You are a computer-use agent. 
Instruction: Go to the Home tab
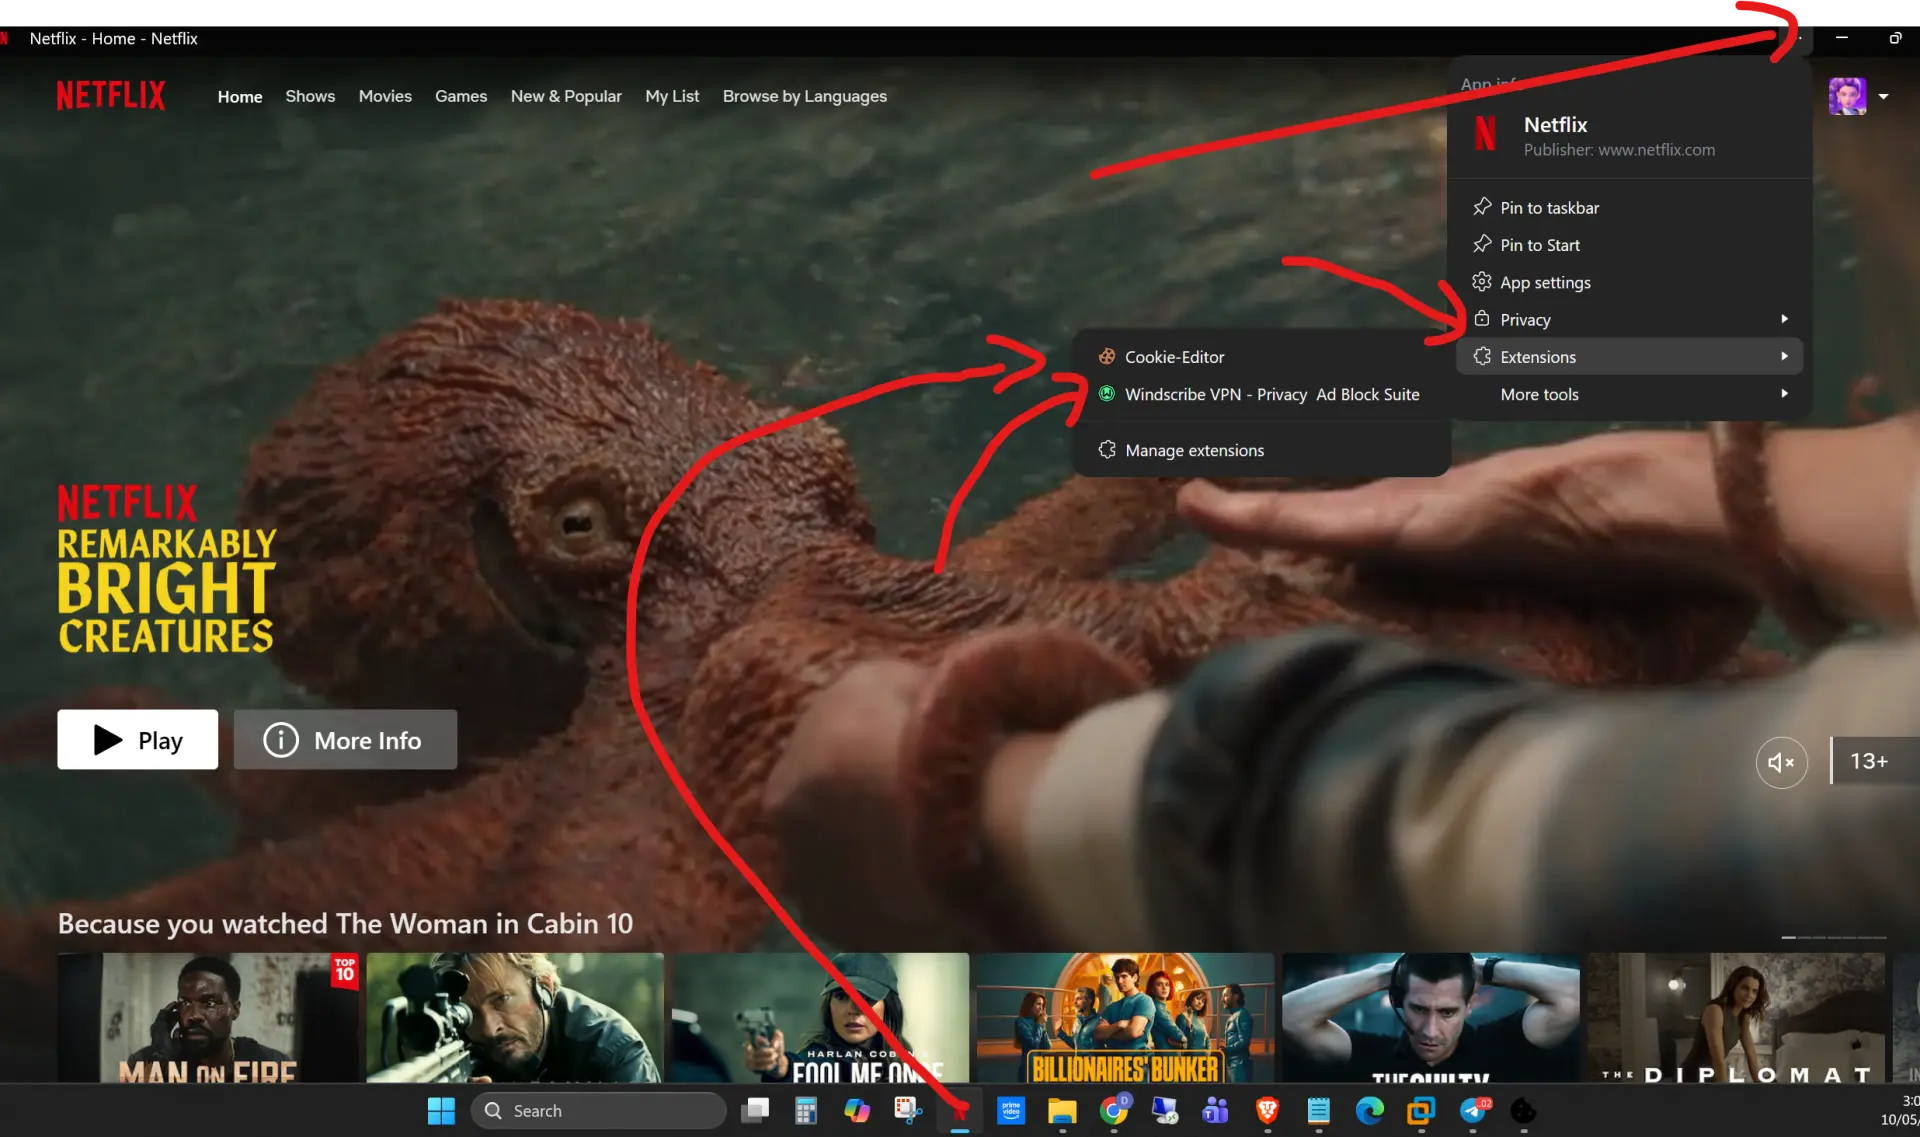click(x=240, y=96)
